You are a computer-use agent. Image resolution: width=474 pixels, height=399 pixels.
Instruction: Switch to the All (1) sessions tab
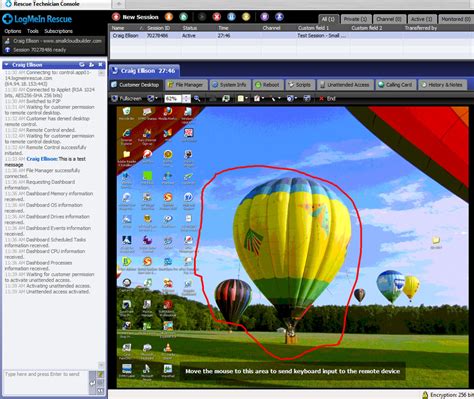pos(328,19)
